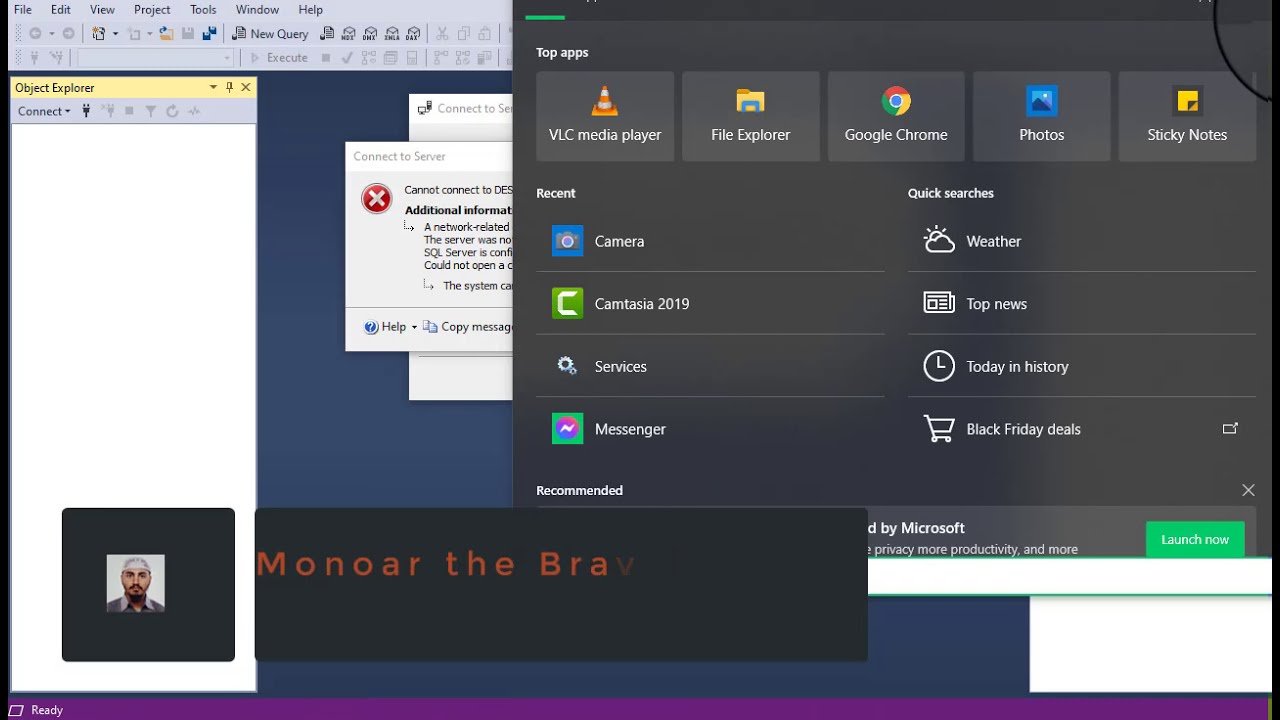Open the View menu
Image resolution: width=1280 pixels, height=720 pixels.
point(102,9)
